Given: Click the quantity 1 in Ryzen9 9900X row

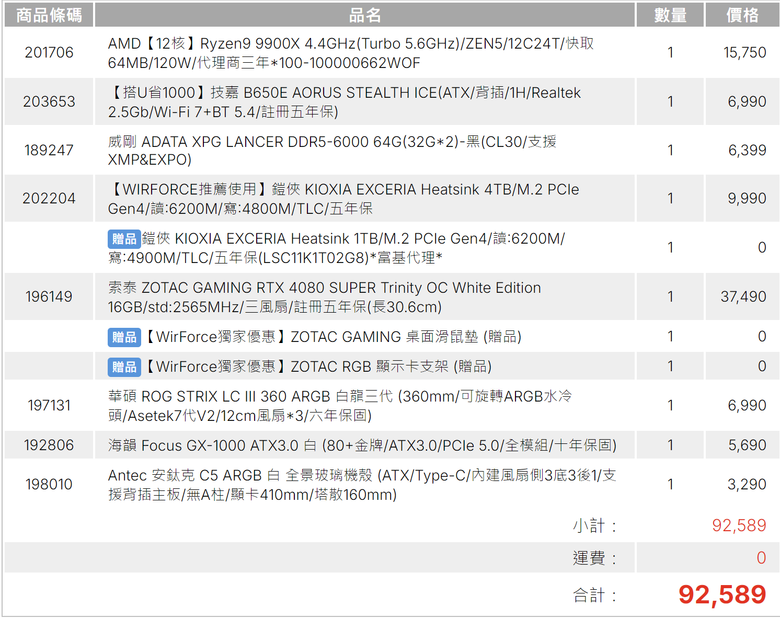Looking at the screenshot, I should click(x=670, y=52).
